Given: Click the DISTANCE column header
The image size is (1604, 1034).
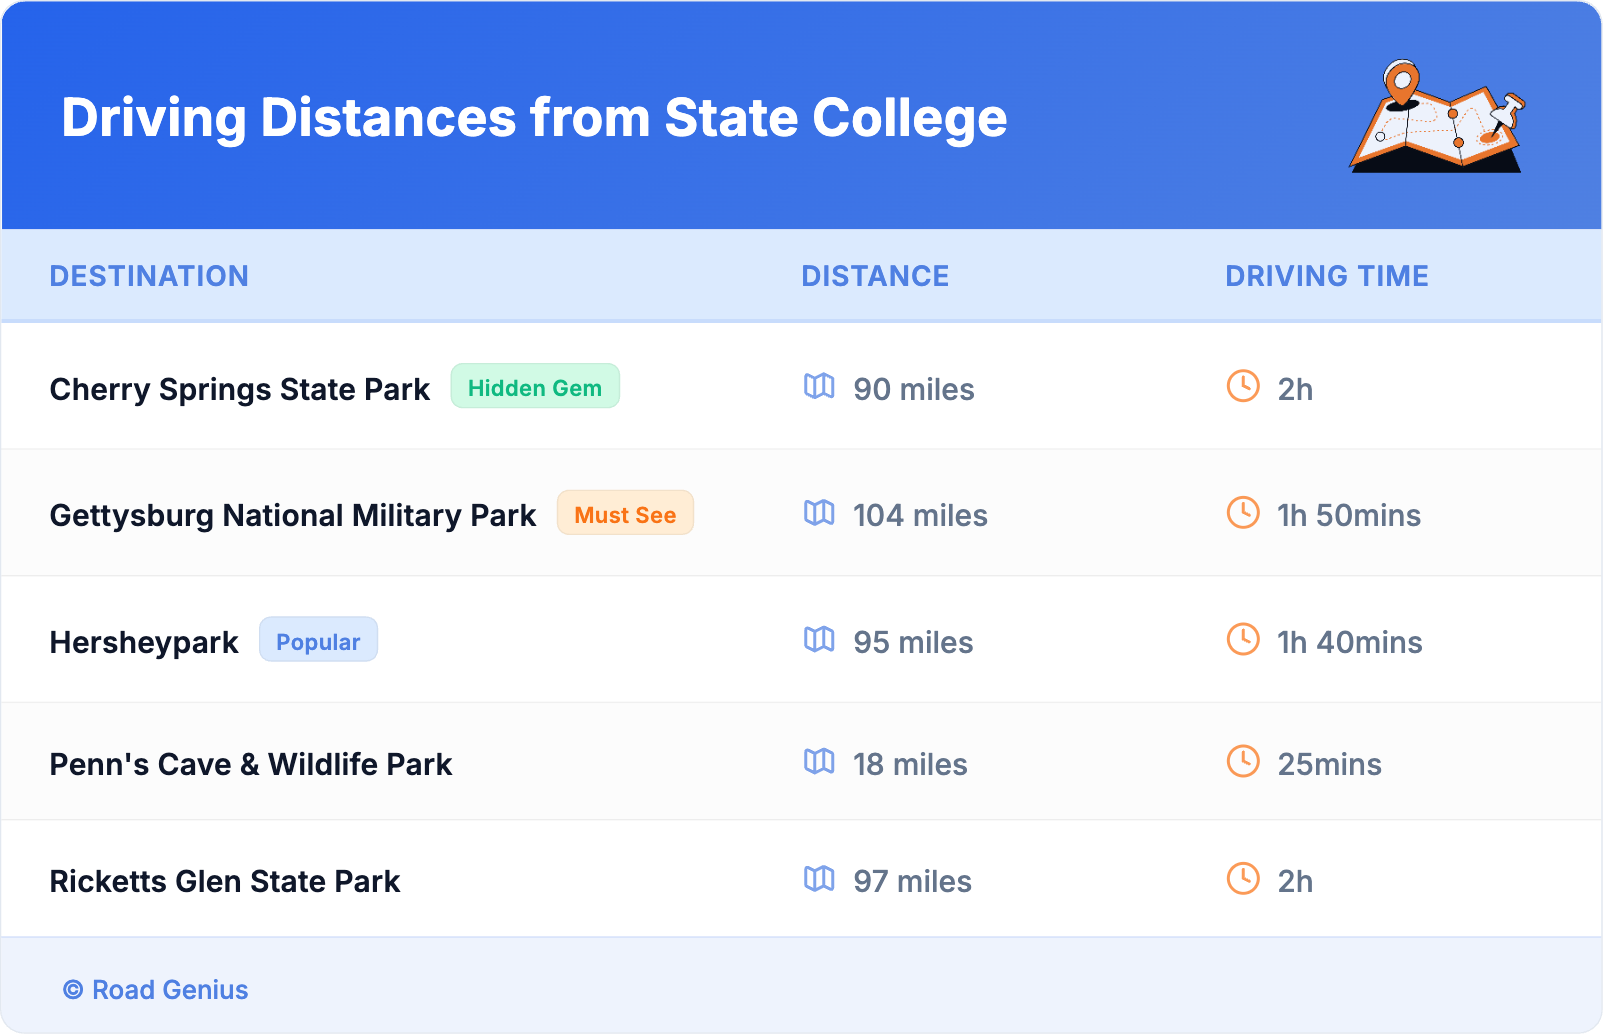Looking at the screenshot, I should click(875, 276).
